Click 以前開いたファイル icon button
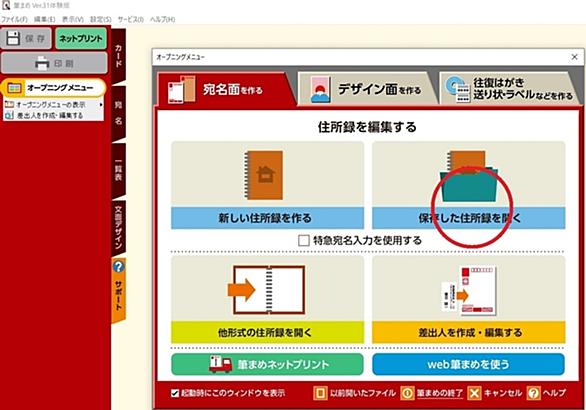Image resolution: width=586 pixels, height=410 pixels. (x=320, y=393)
